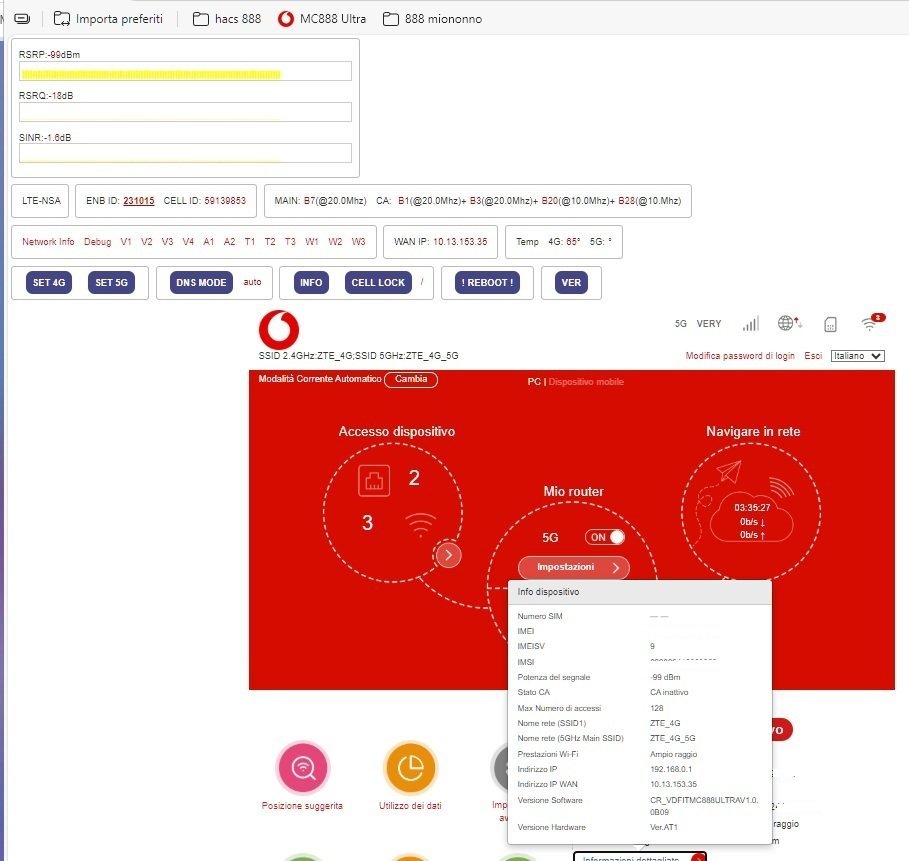The height and width of the screenshot is (861, 909).
Task: Click the T3 link
Action: pyautogui.click(x=290, y=242)
